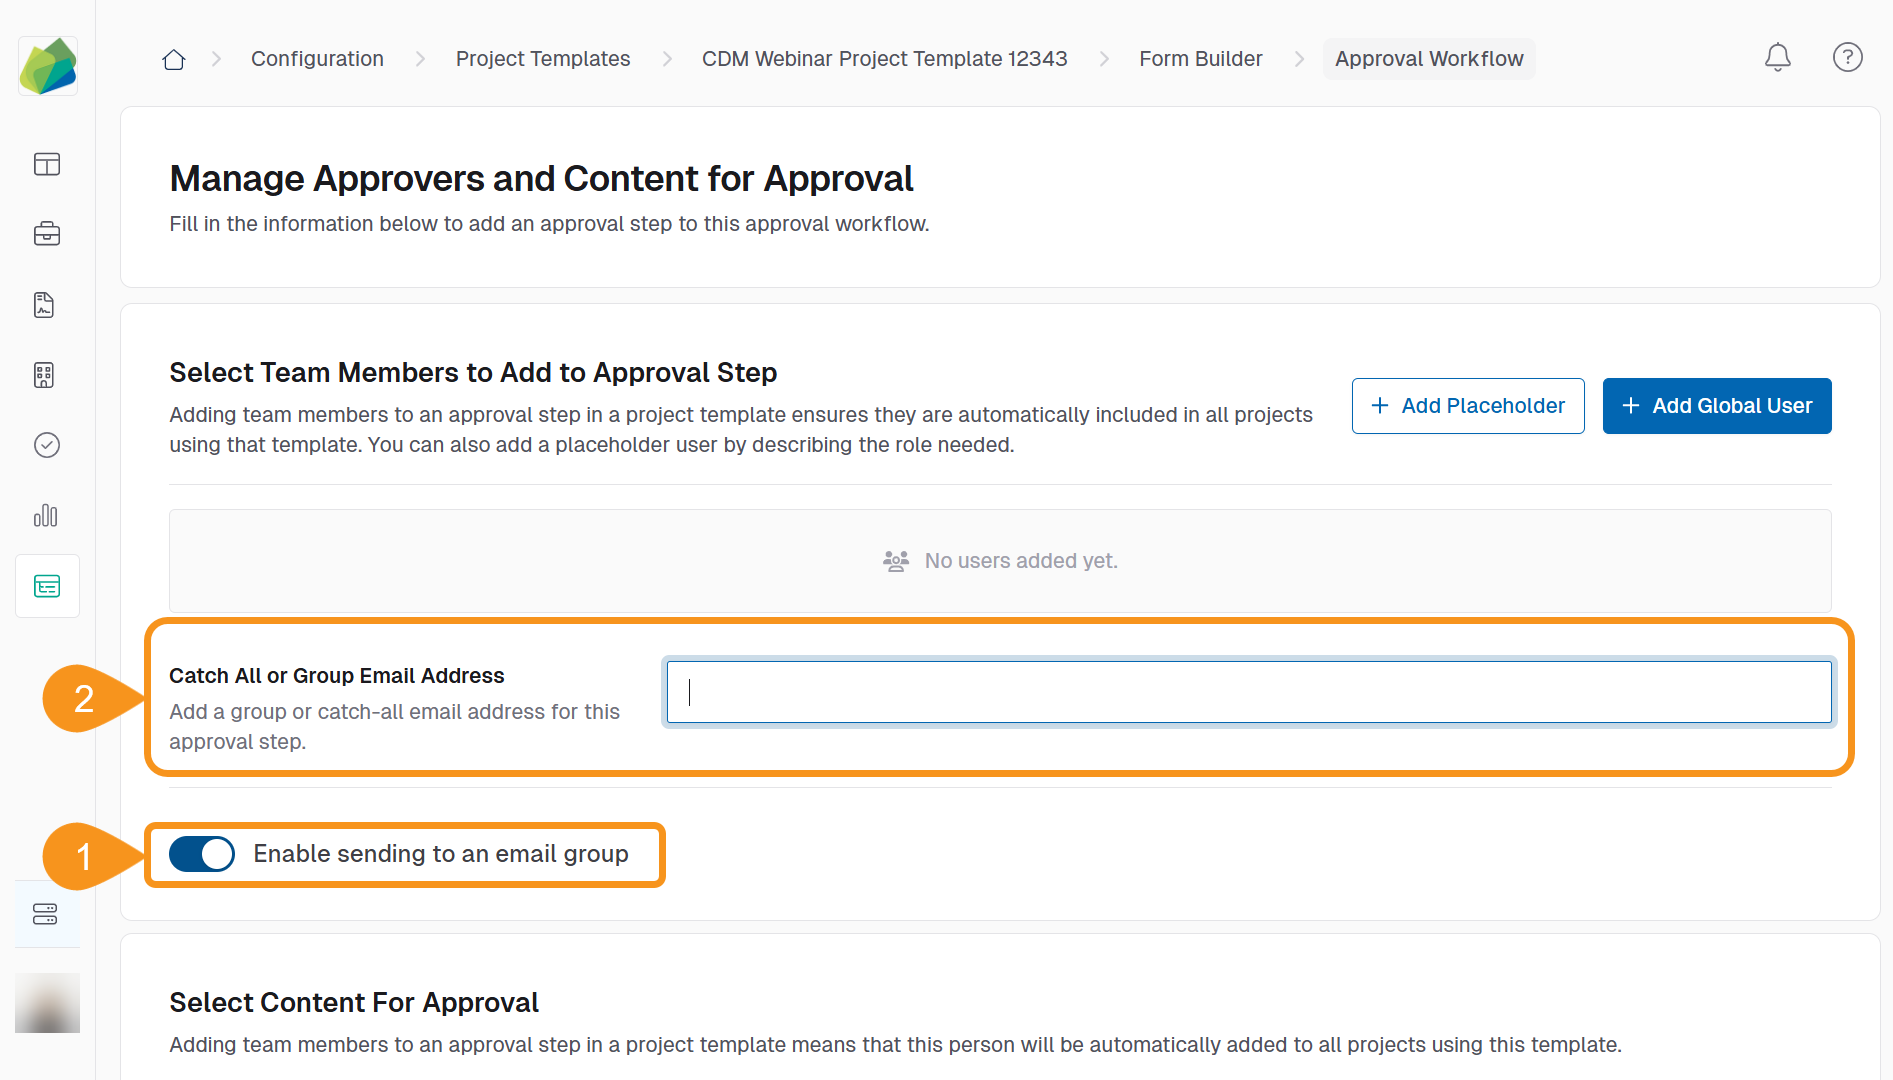
Task: Click the checkmark approvals icon
Action: pyautogui.click(x=47, y=445)
